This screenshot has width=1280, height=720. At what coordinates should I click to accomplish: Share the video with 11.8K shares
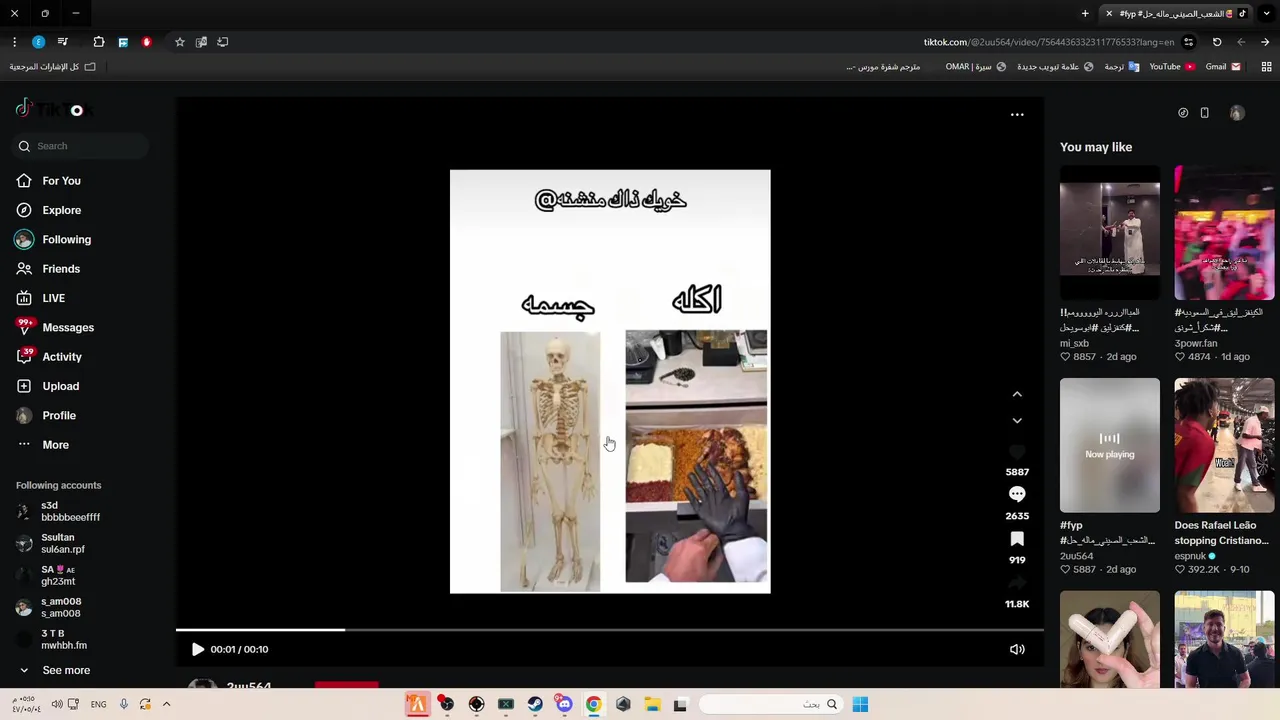point(1017,583)
